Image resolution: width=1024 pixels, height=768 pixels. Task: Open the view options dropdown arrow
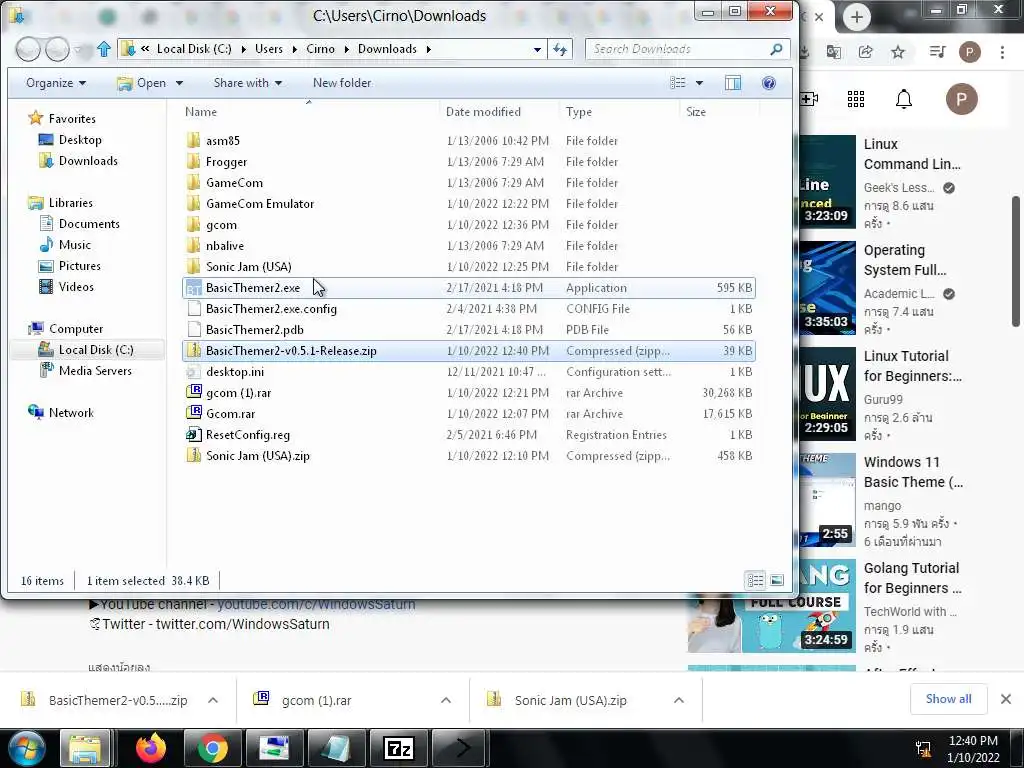click(x=699, y=83)
